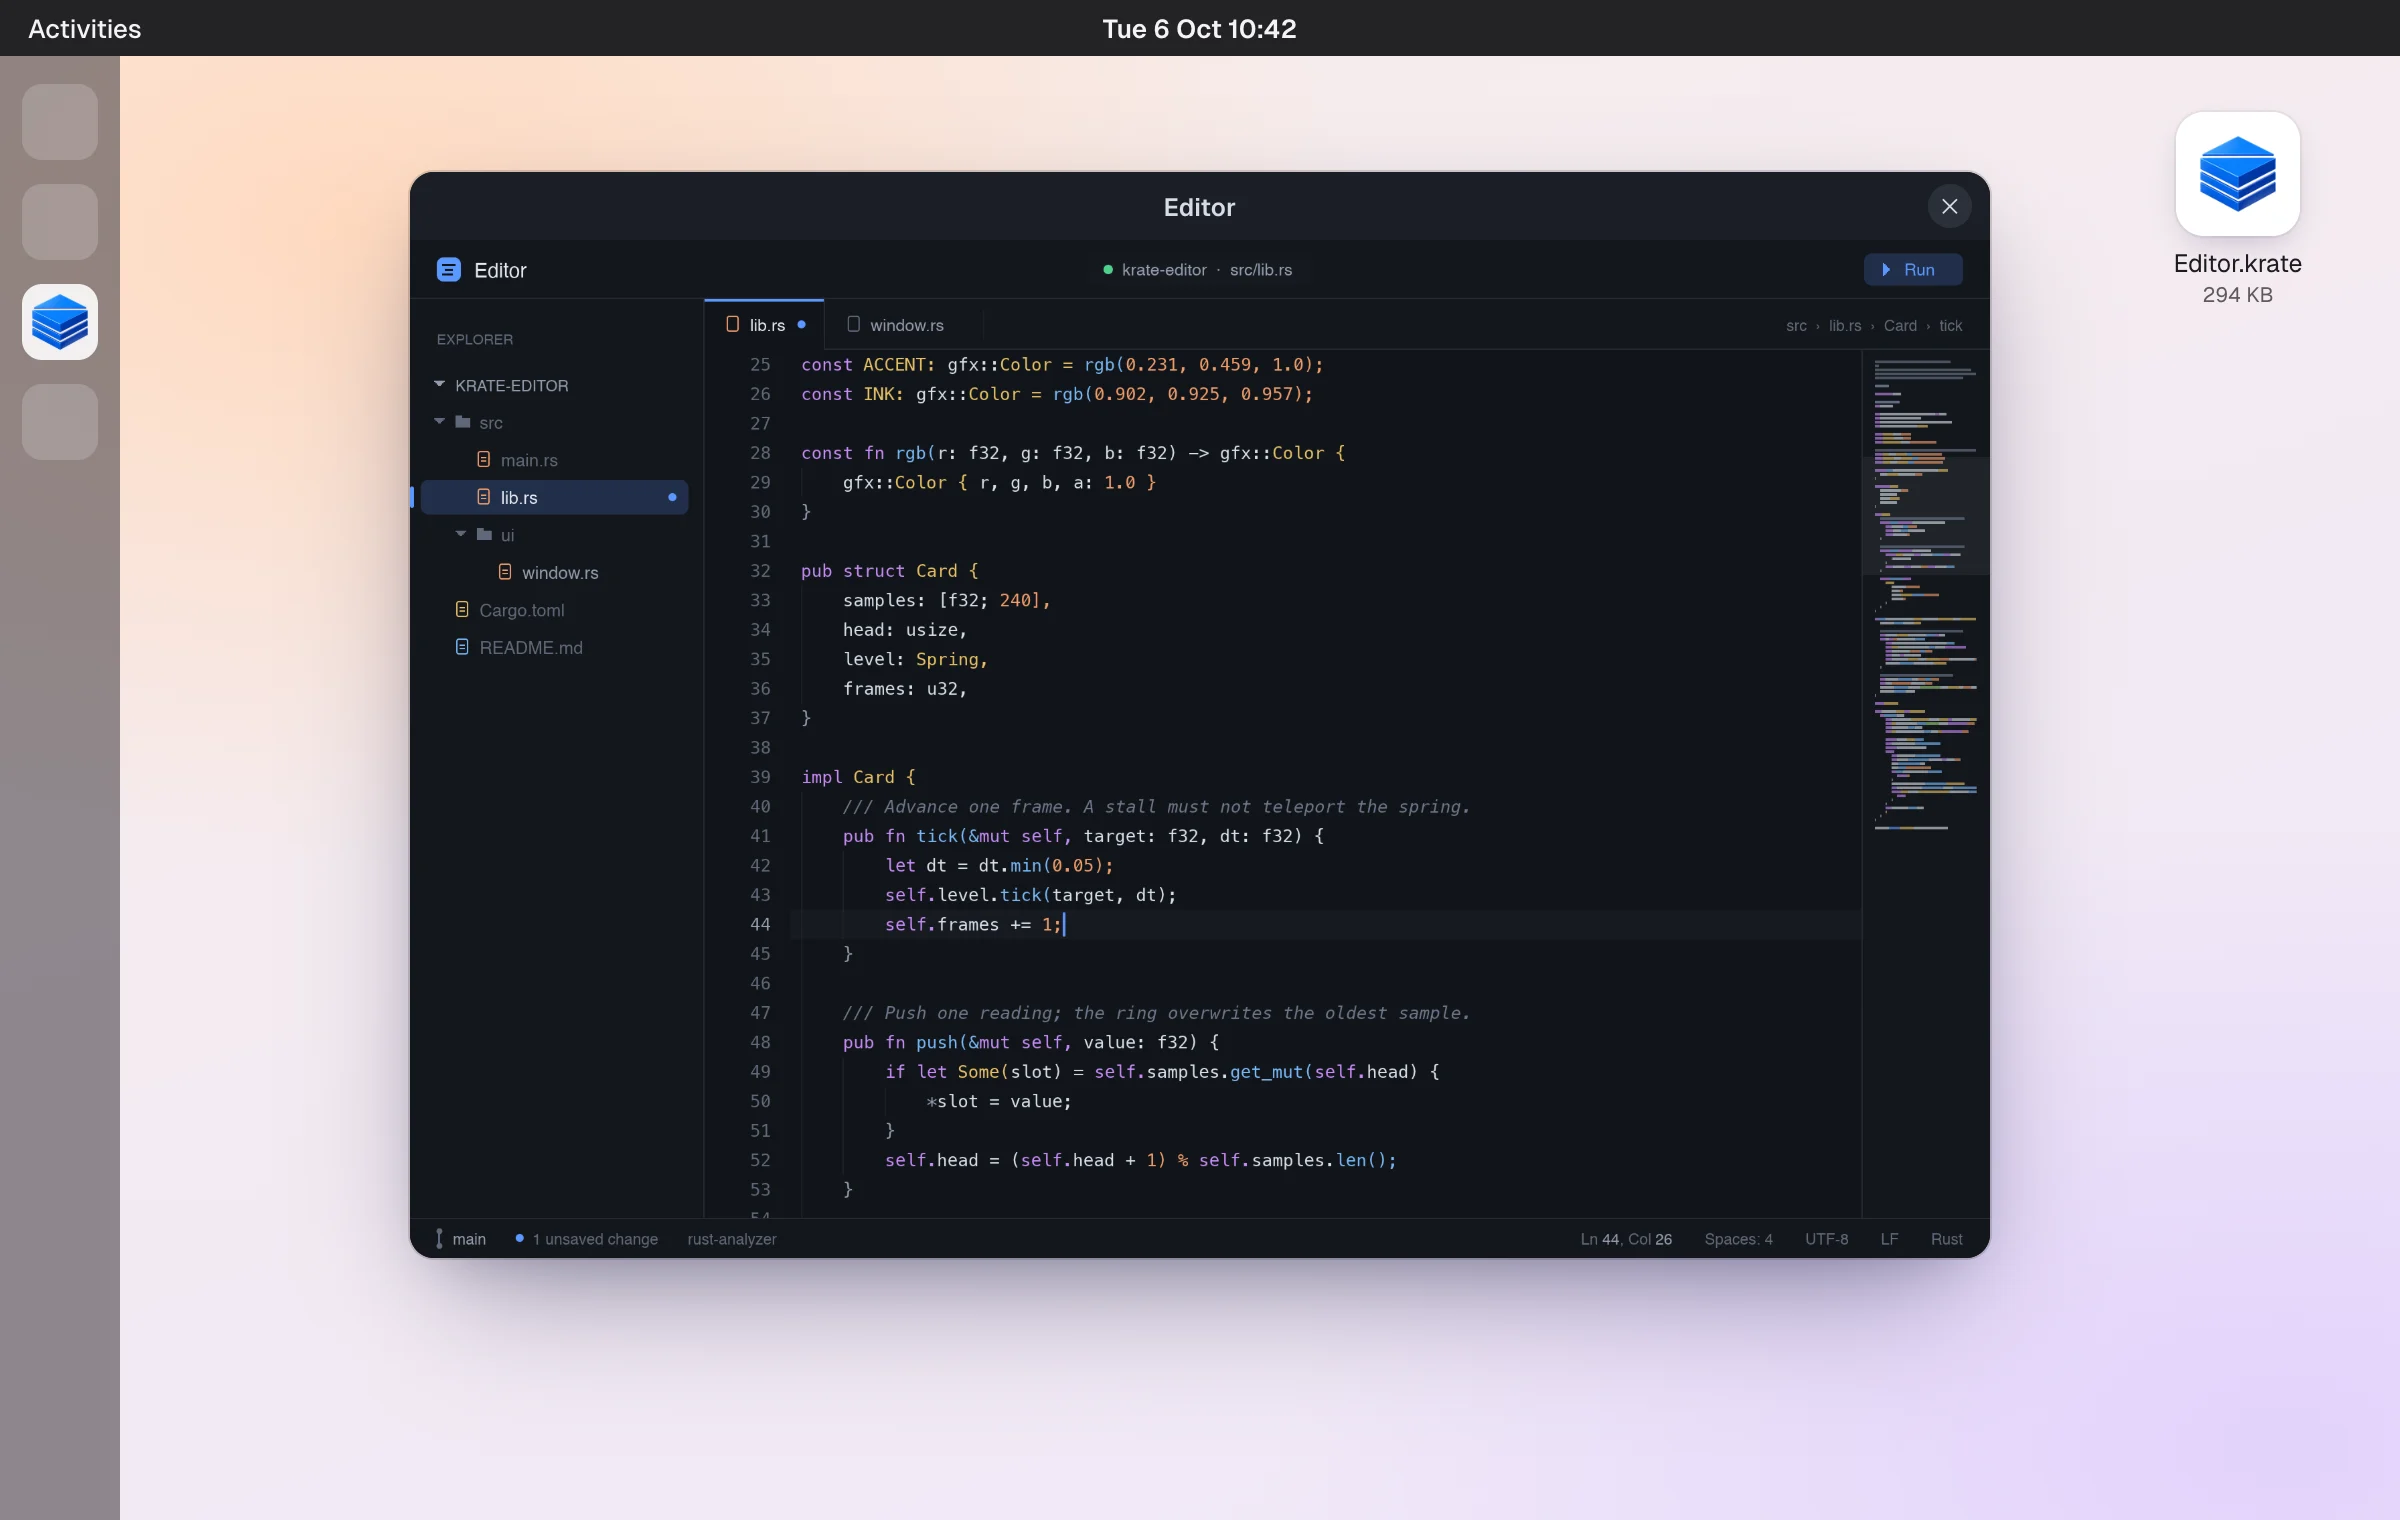Click the main.rs file icon in explorer
Image resolution: width=2400 pixels, height=1520 pixels.
coord(483,460)
